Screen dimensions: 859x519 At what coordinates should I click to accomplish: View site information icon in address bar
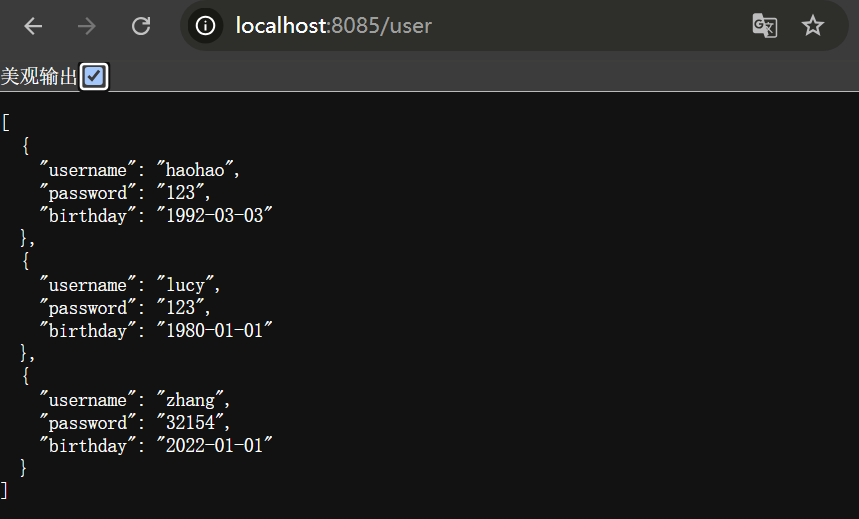[x=206, y=26]
